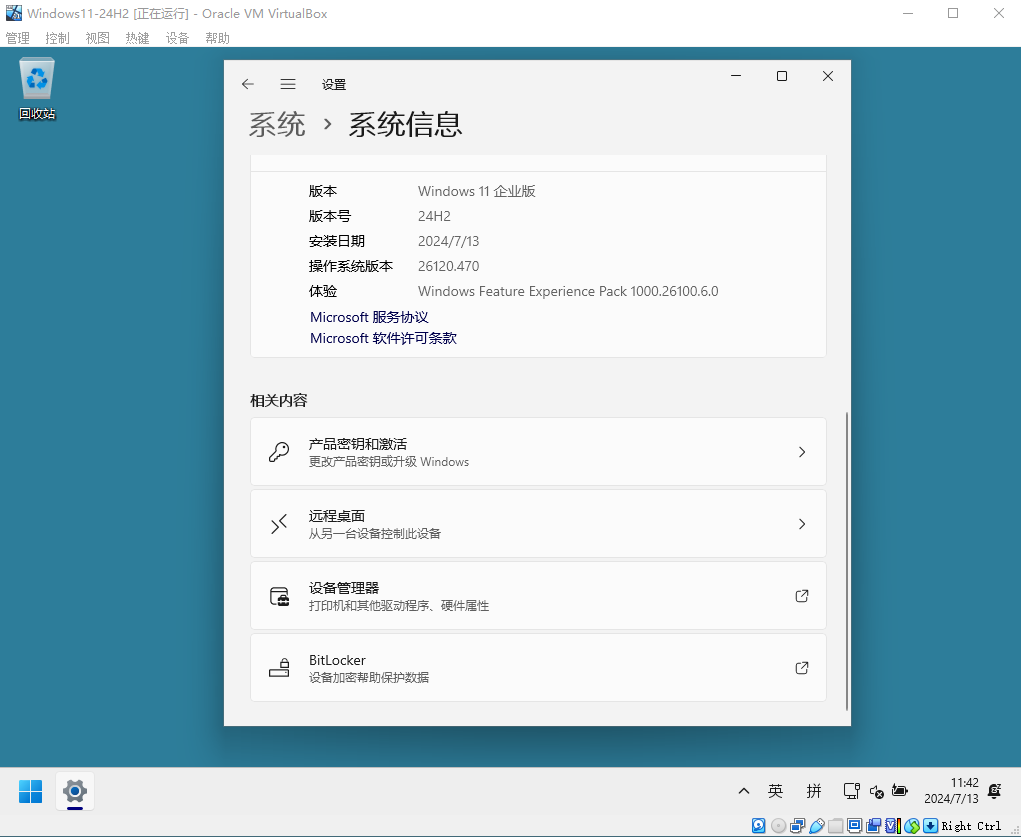Click VirtualBox shared folders indicator
This screenshot has height=837, width=1021.
click(835, 826)
